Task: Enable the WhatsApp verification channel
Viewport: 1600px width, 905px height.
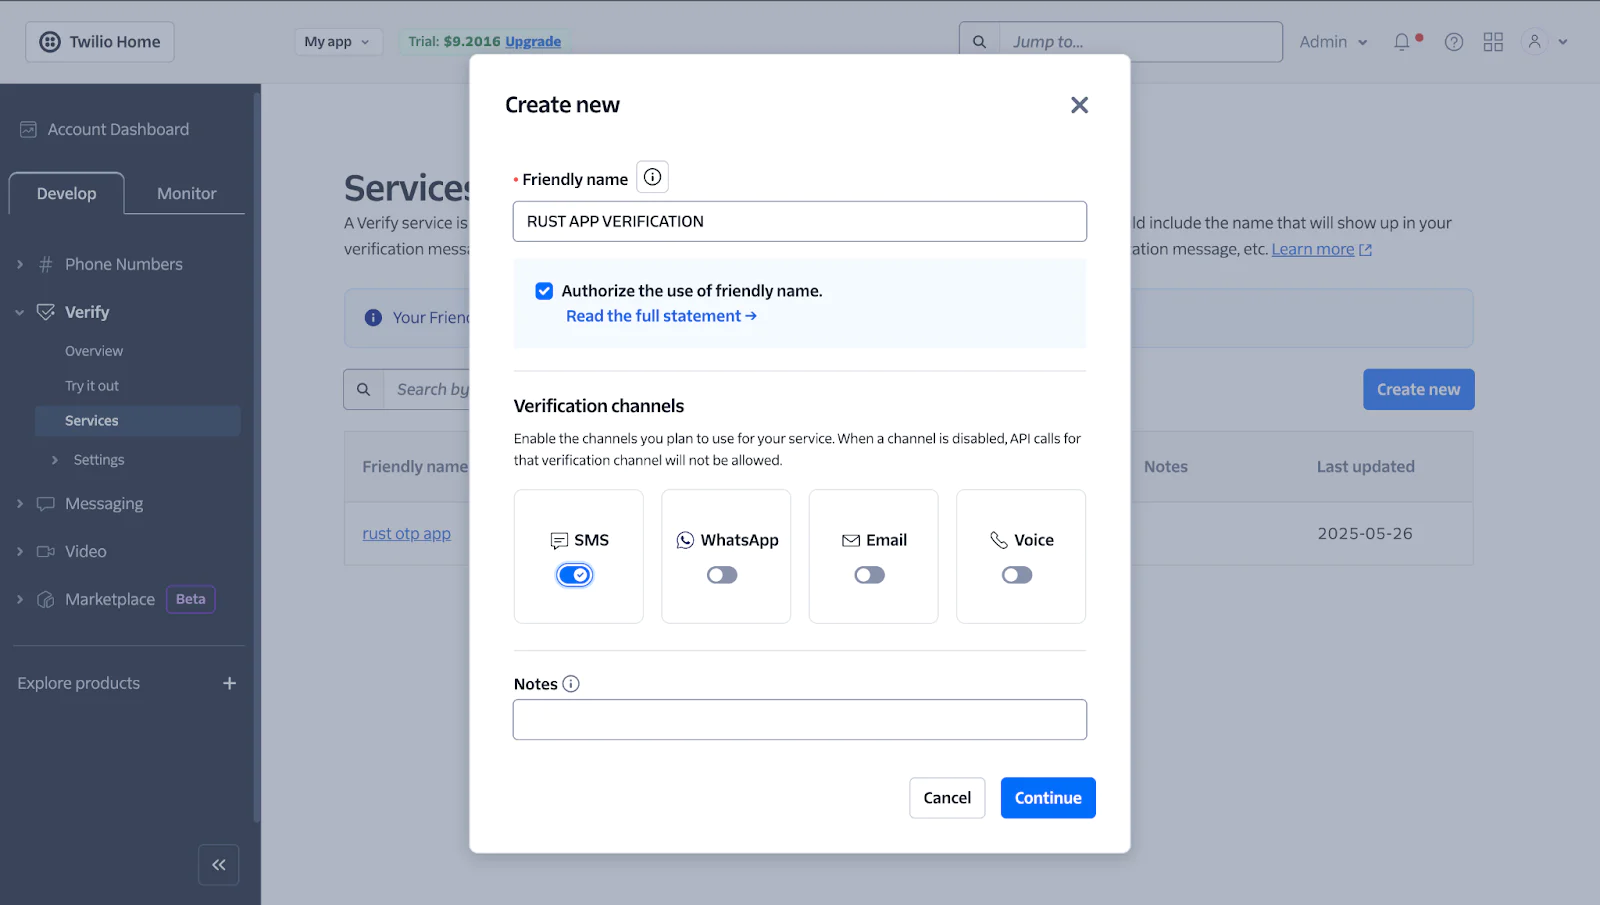Action: click(722, 574)
